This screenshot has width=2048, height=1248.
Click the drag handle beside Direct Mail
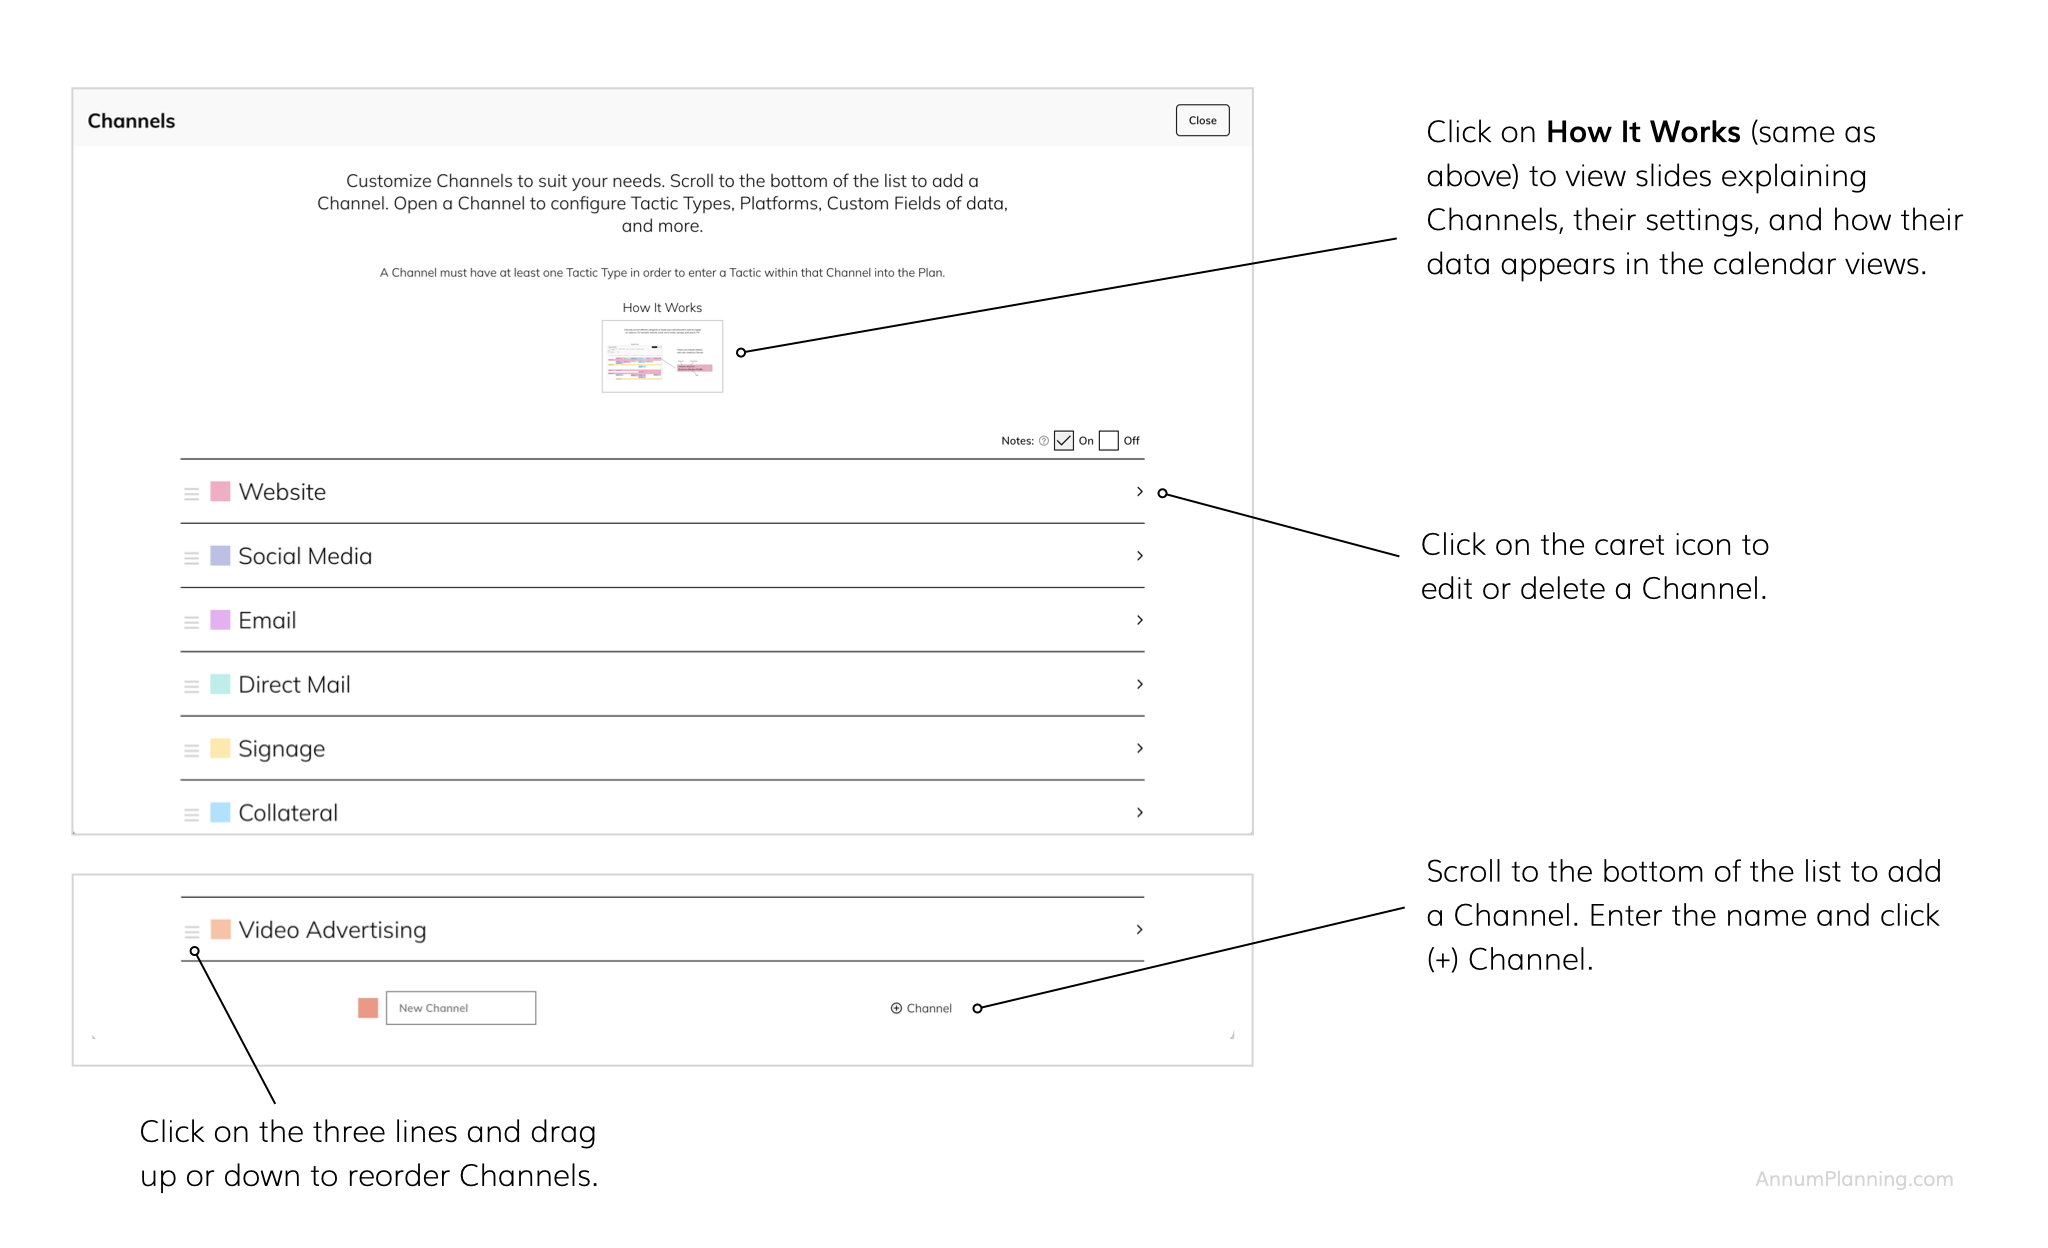pos(191,685)
